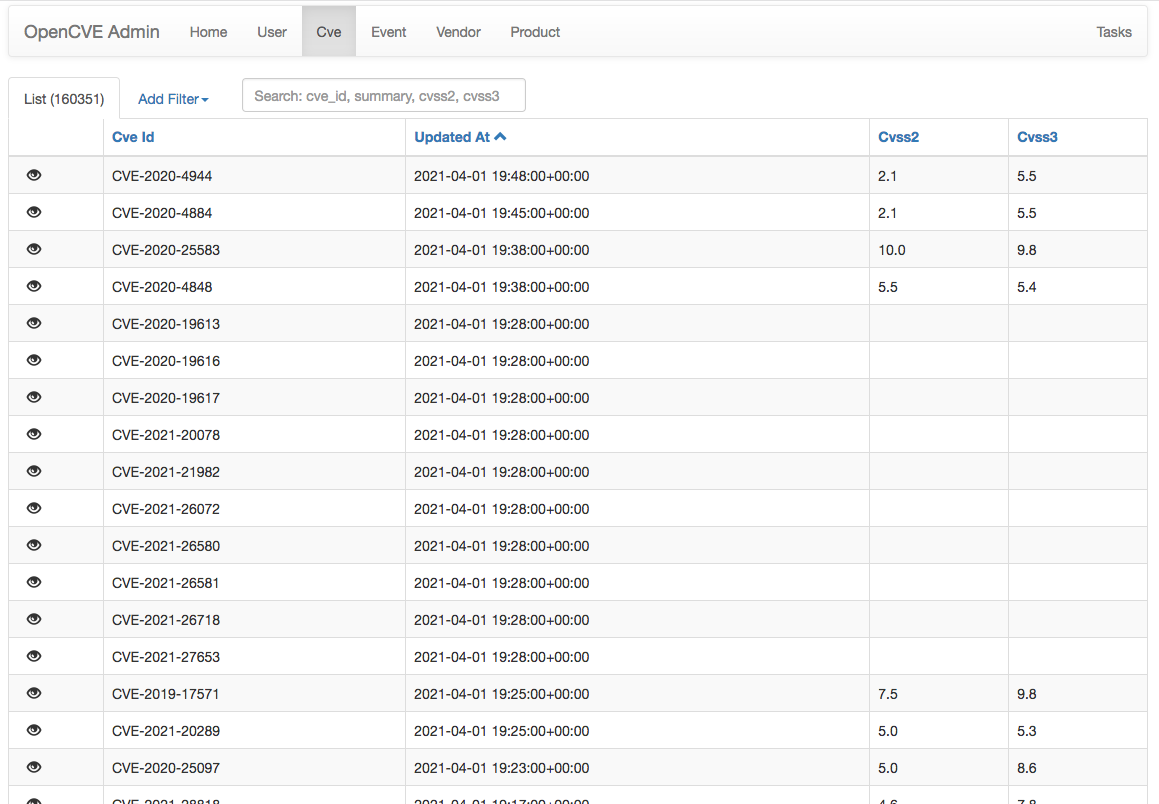Click the eye icon beside CVE-2021-20078

pos(33,434)
